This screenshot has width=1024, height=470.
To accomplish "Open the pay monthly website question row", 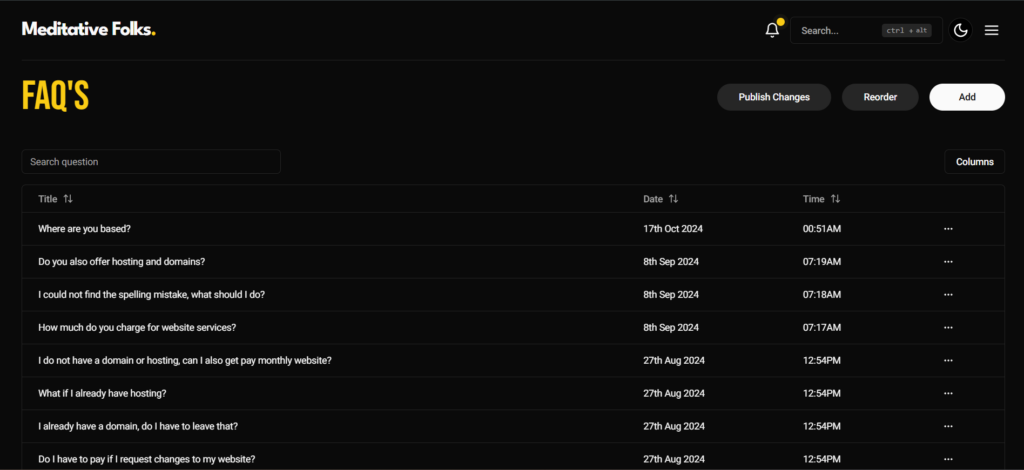I will 185,360.
